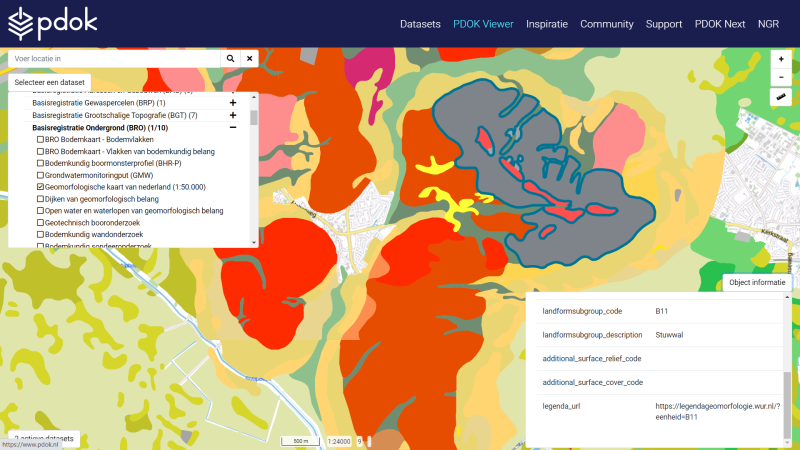Click the 'Stuwwal' description value
This screenshot has height=450, width=800.
click(x=669, y=335)
